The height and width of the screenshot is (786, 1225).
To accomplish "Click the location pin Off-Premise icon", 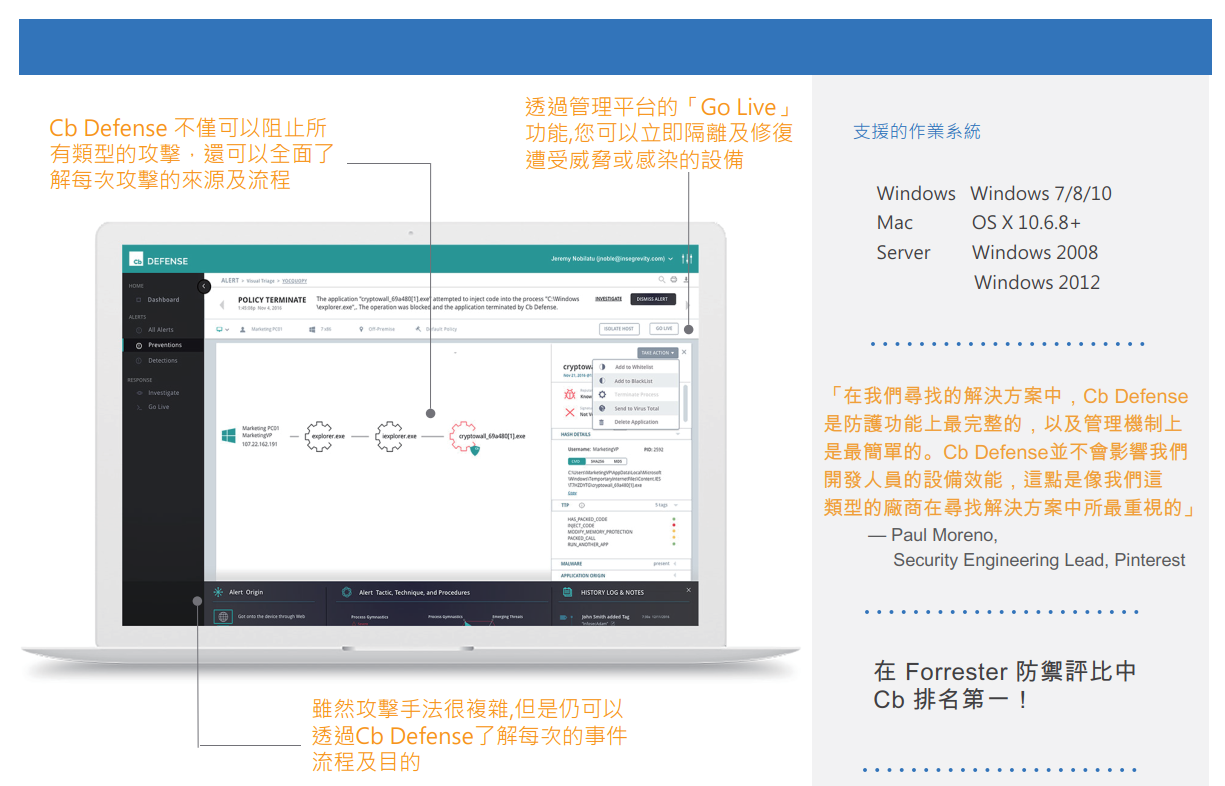I will click(361, 329).
